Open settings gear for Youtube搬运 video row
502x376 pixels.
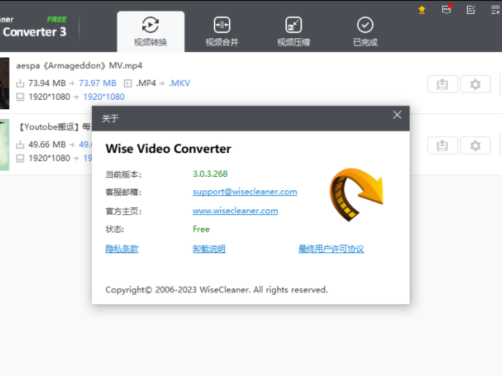pos(475,145)
